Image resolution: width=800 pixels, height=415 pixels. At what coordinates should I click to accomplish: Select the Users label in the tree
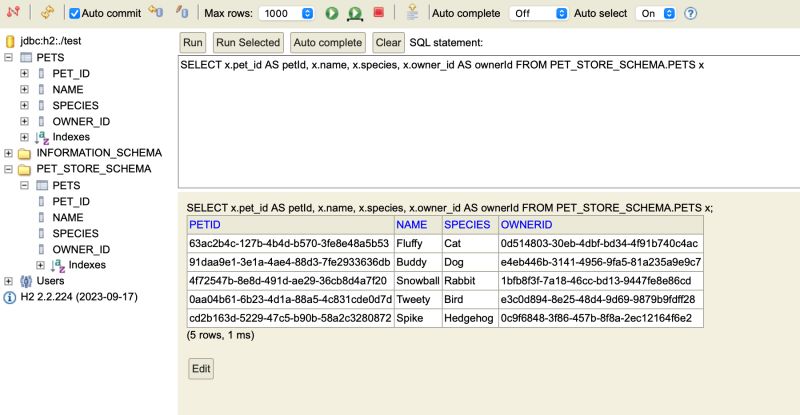[51, 281]
